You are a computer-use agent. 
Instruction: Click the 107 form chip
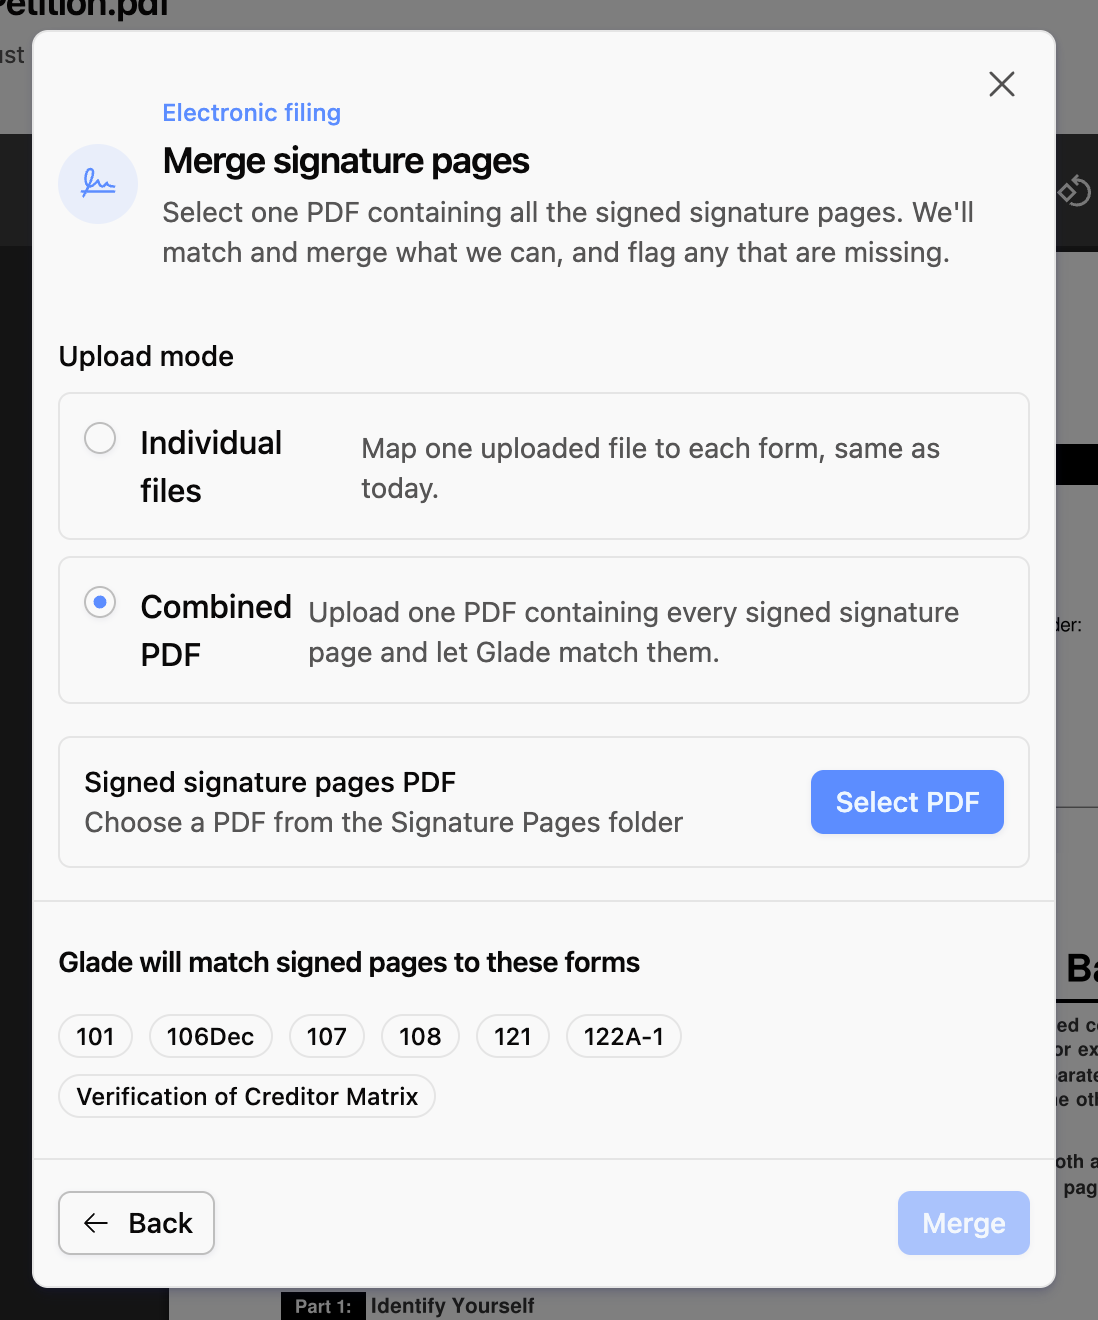327,1036
